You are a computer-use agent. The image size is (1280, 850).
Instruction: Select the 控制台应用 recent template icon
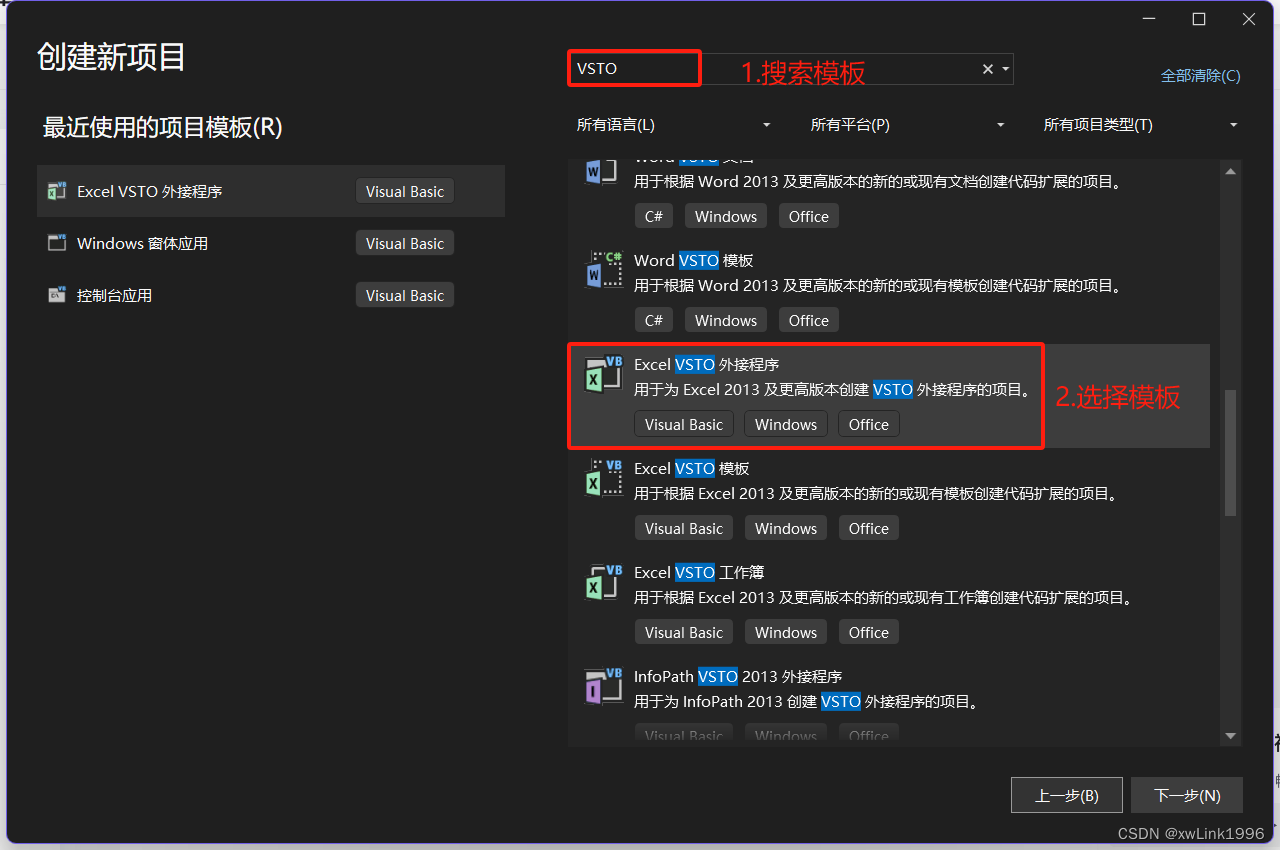click(57, 294)
